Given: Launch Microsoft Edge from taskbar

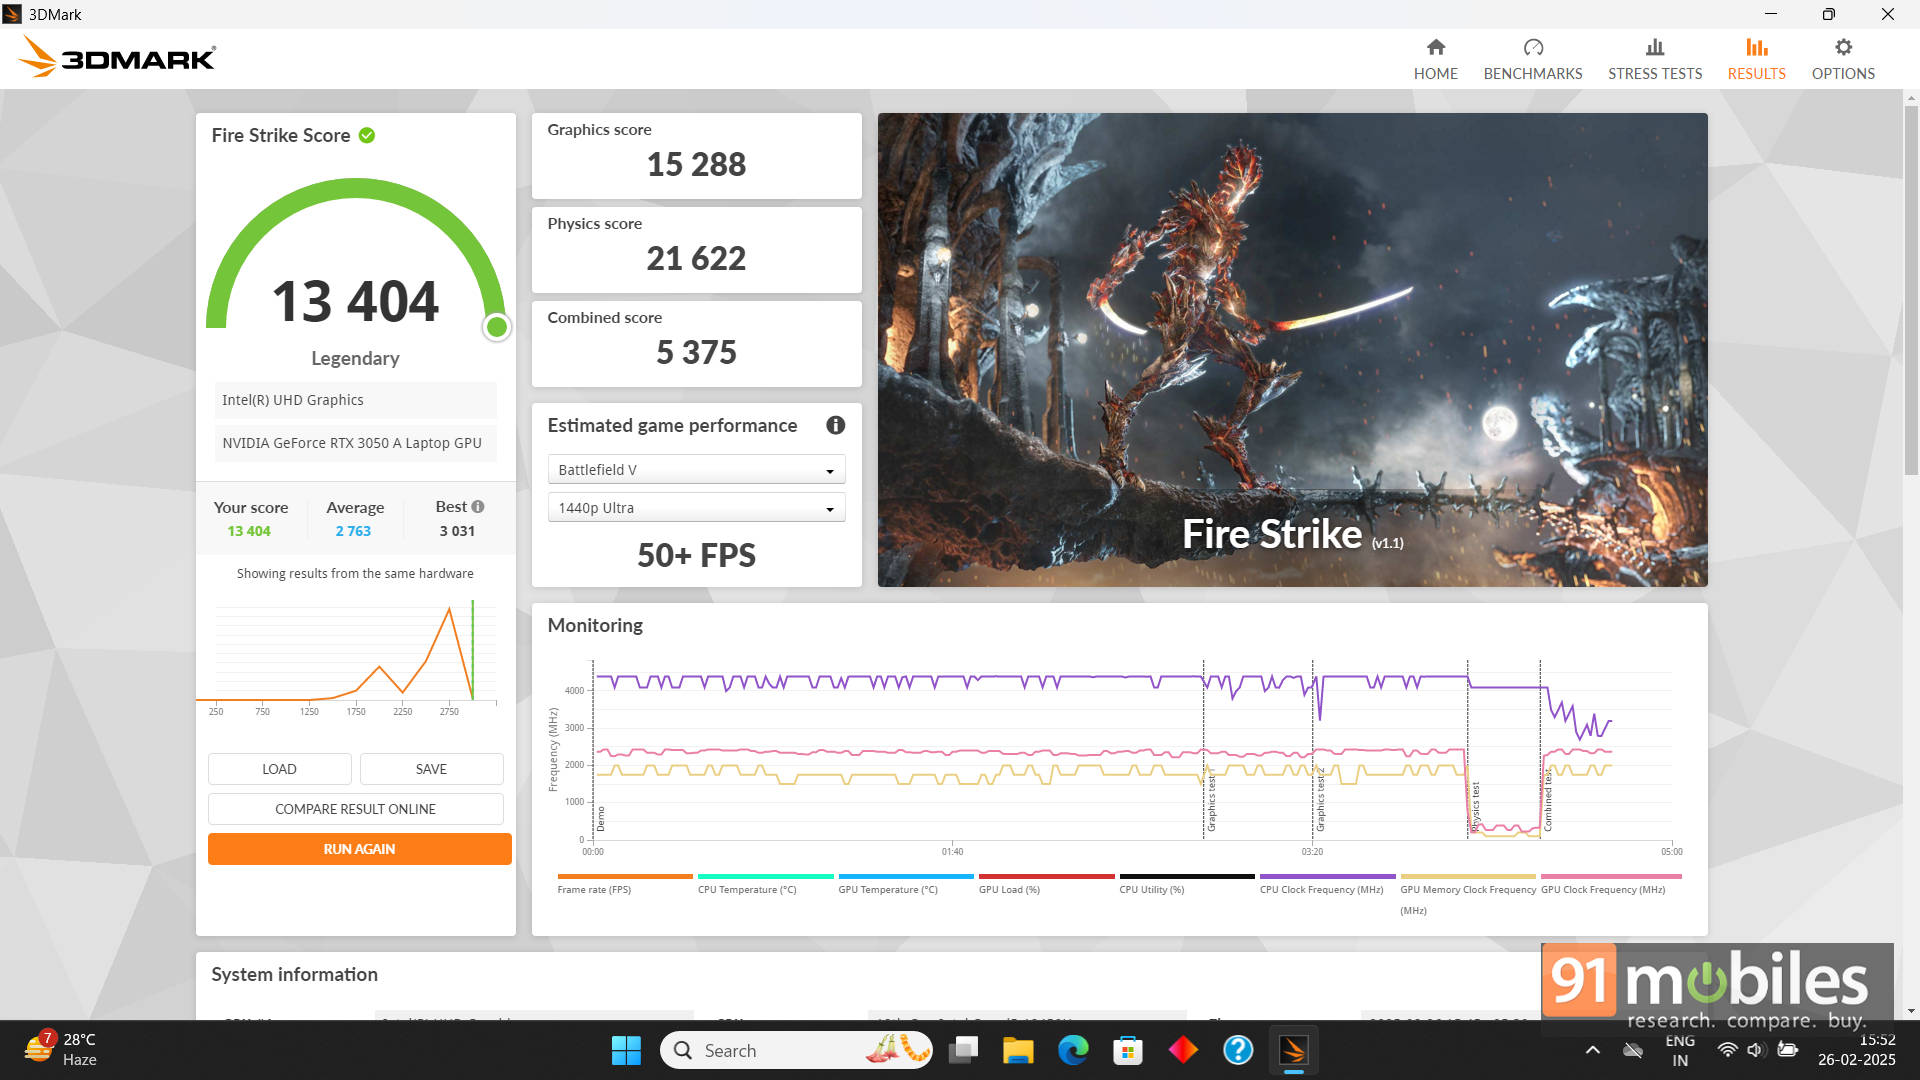Looking at the screenshot, I should 1073,1050.
